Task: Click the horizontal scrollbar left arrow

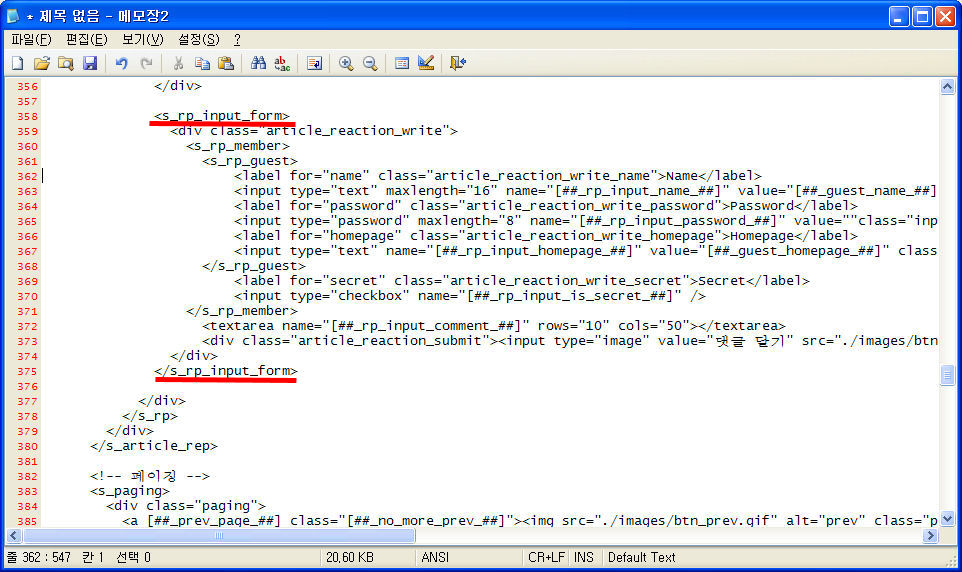Action: tap(13, 536)
